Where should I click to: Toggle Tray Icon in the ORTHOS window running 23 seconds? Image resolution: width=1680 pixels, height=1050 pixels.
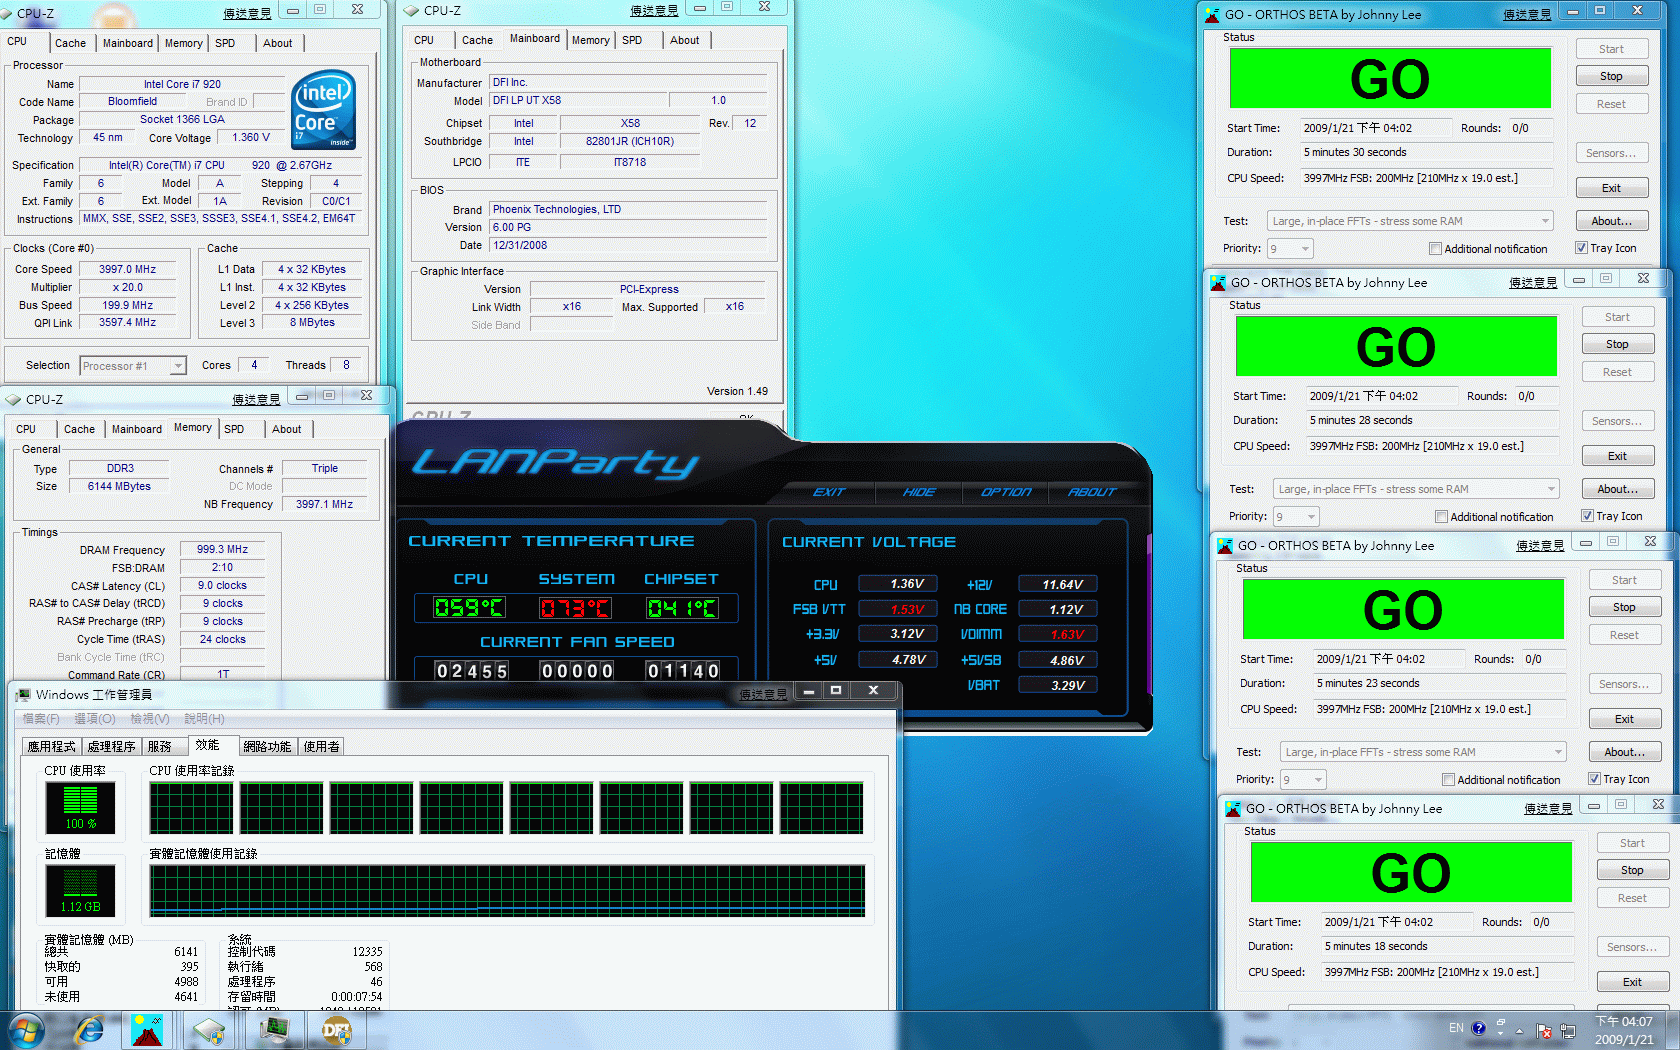(1594, 779)
